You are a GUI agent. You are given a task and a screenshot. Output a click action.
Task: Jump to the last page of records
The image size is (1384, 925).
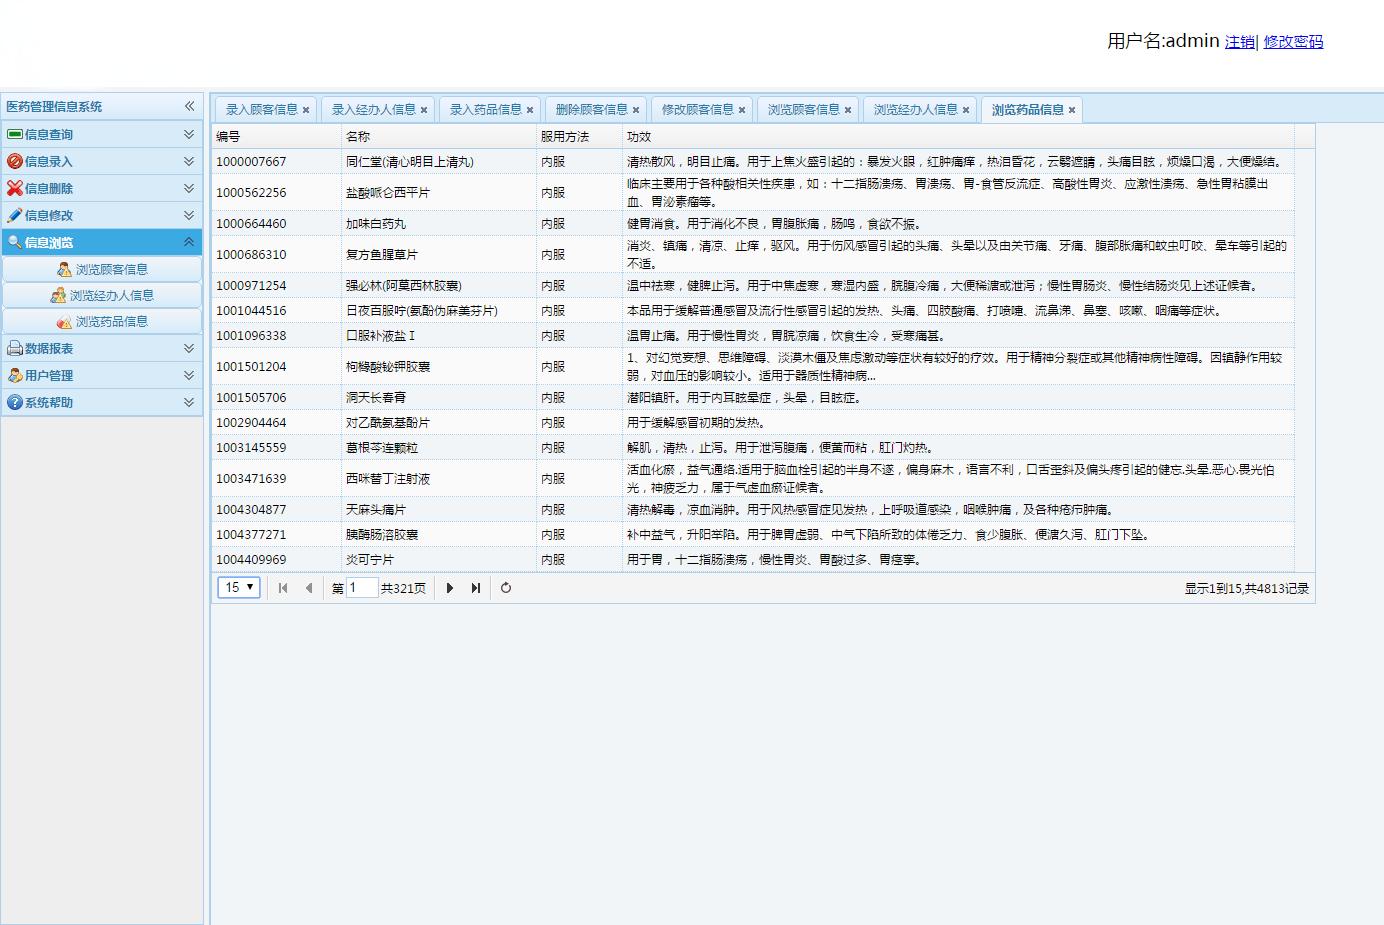[x=476, y=588]
